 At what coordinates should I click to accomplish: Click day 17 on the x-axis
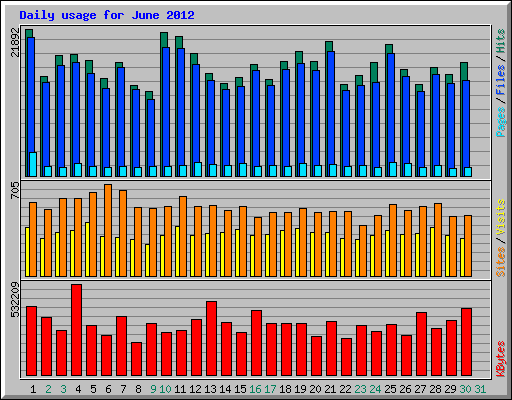[x=270, y=389]
